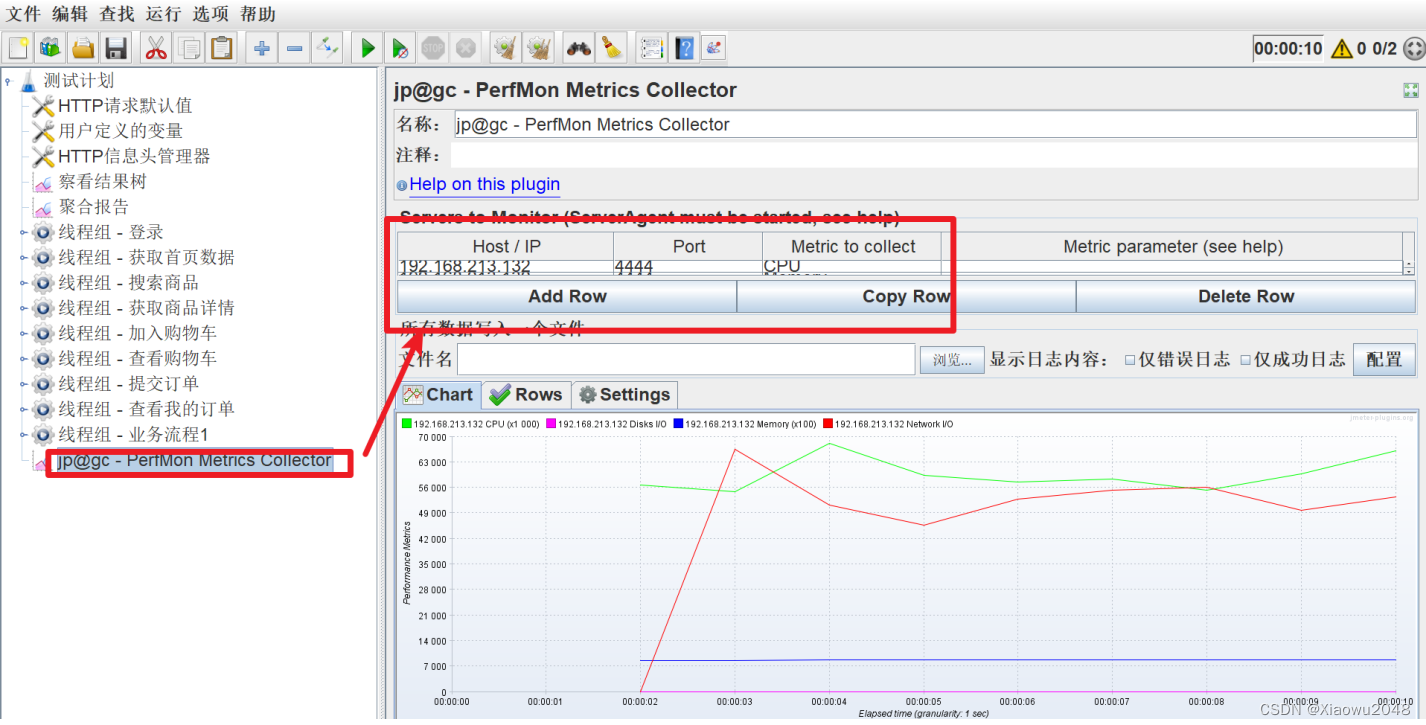Click the 配置 button
Image resolution: width=1426 pixels, height=725 pixels.
click(x=1384, y=360)
